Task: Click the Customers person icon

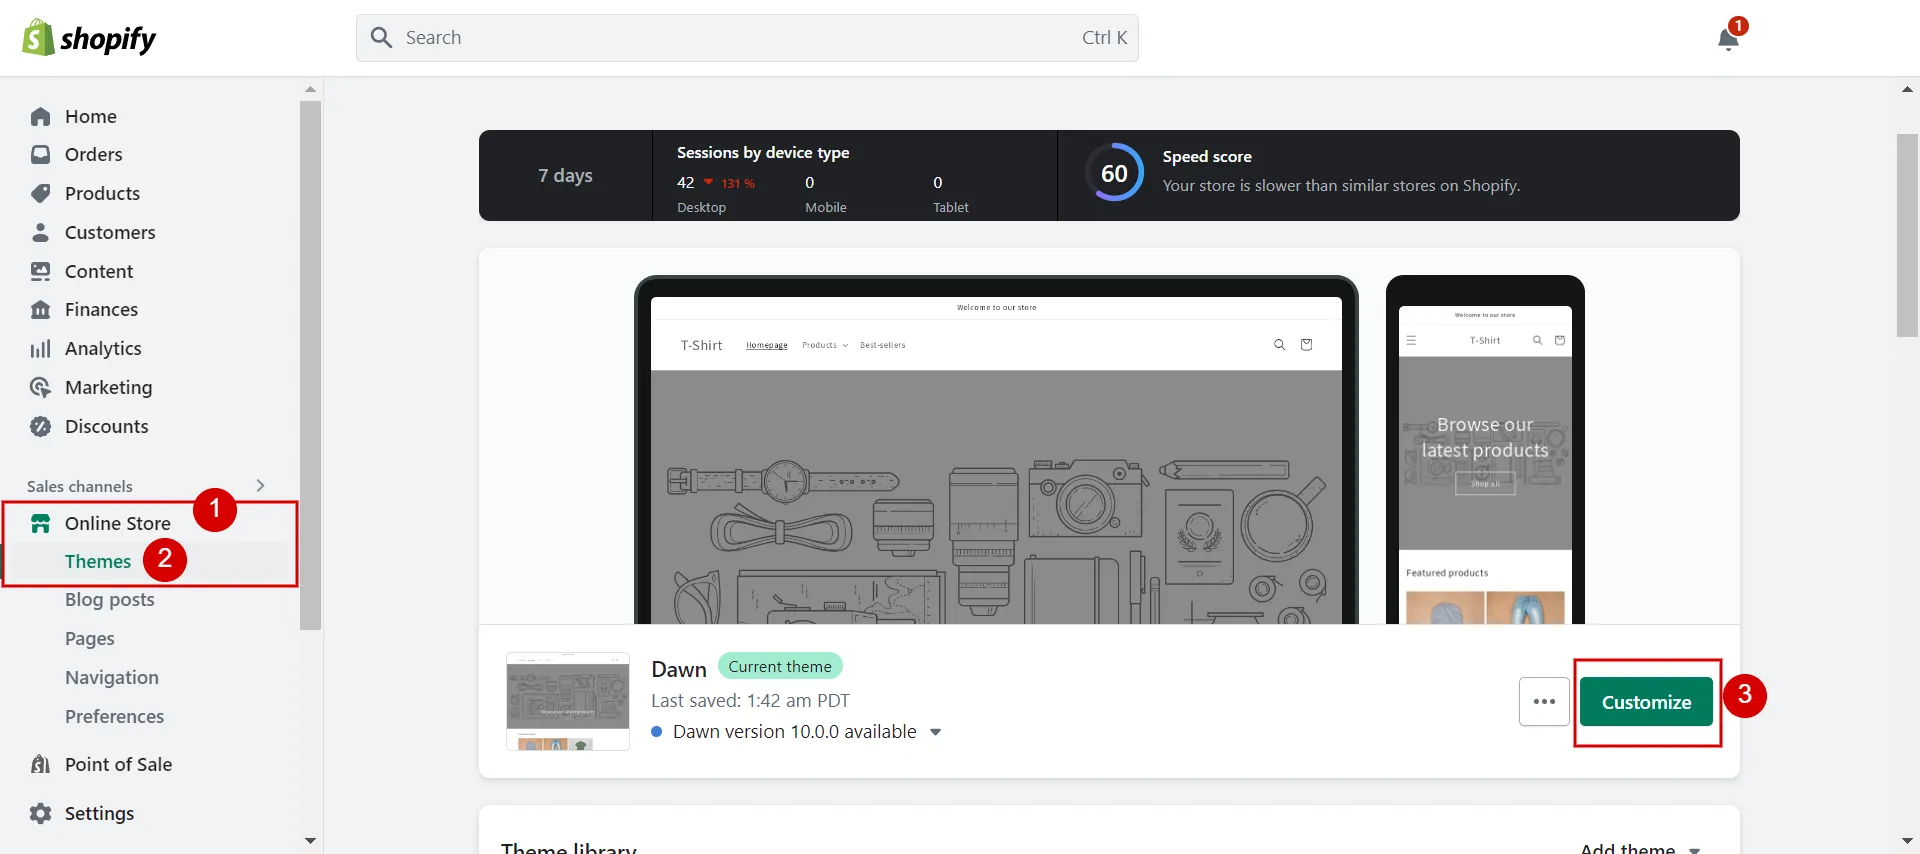Action: (40, 232)
